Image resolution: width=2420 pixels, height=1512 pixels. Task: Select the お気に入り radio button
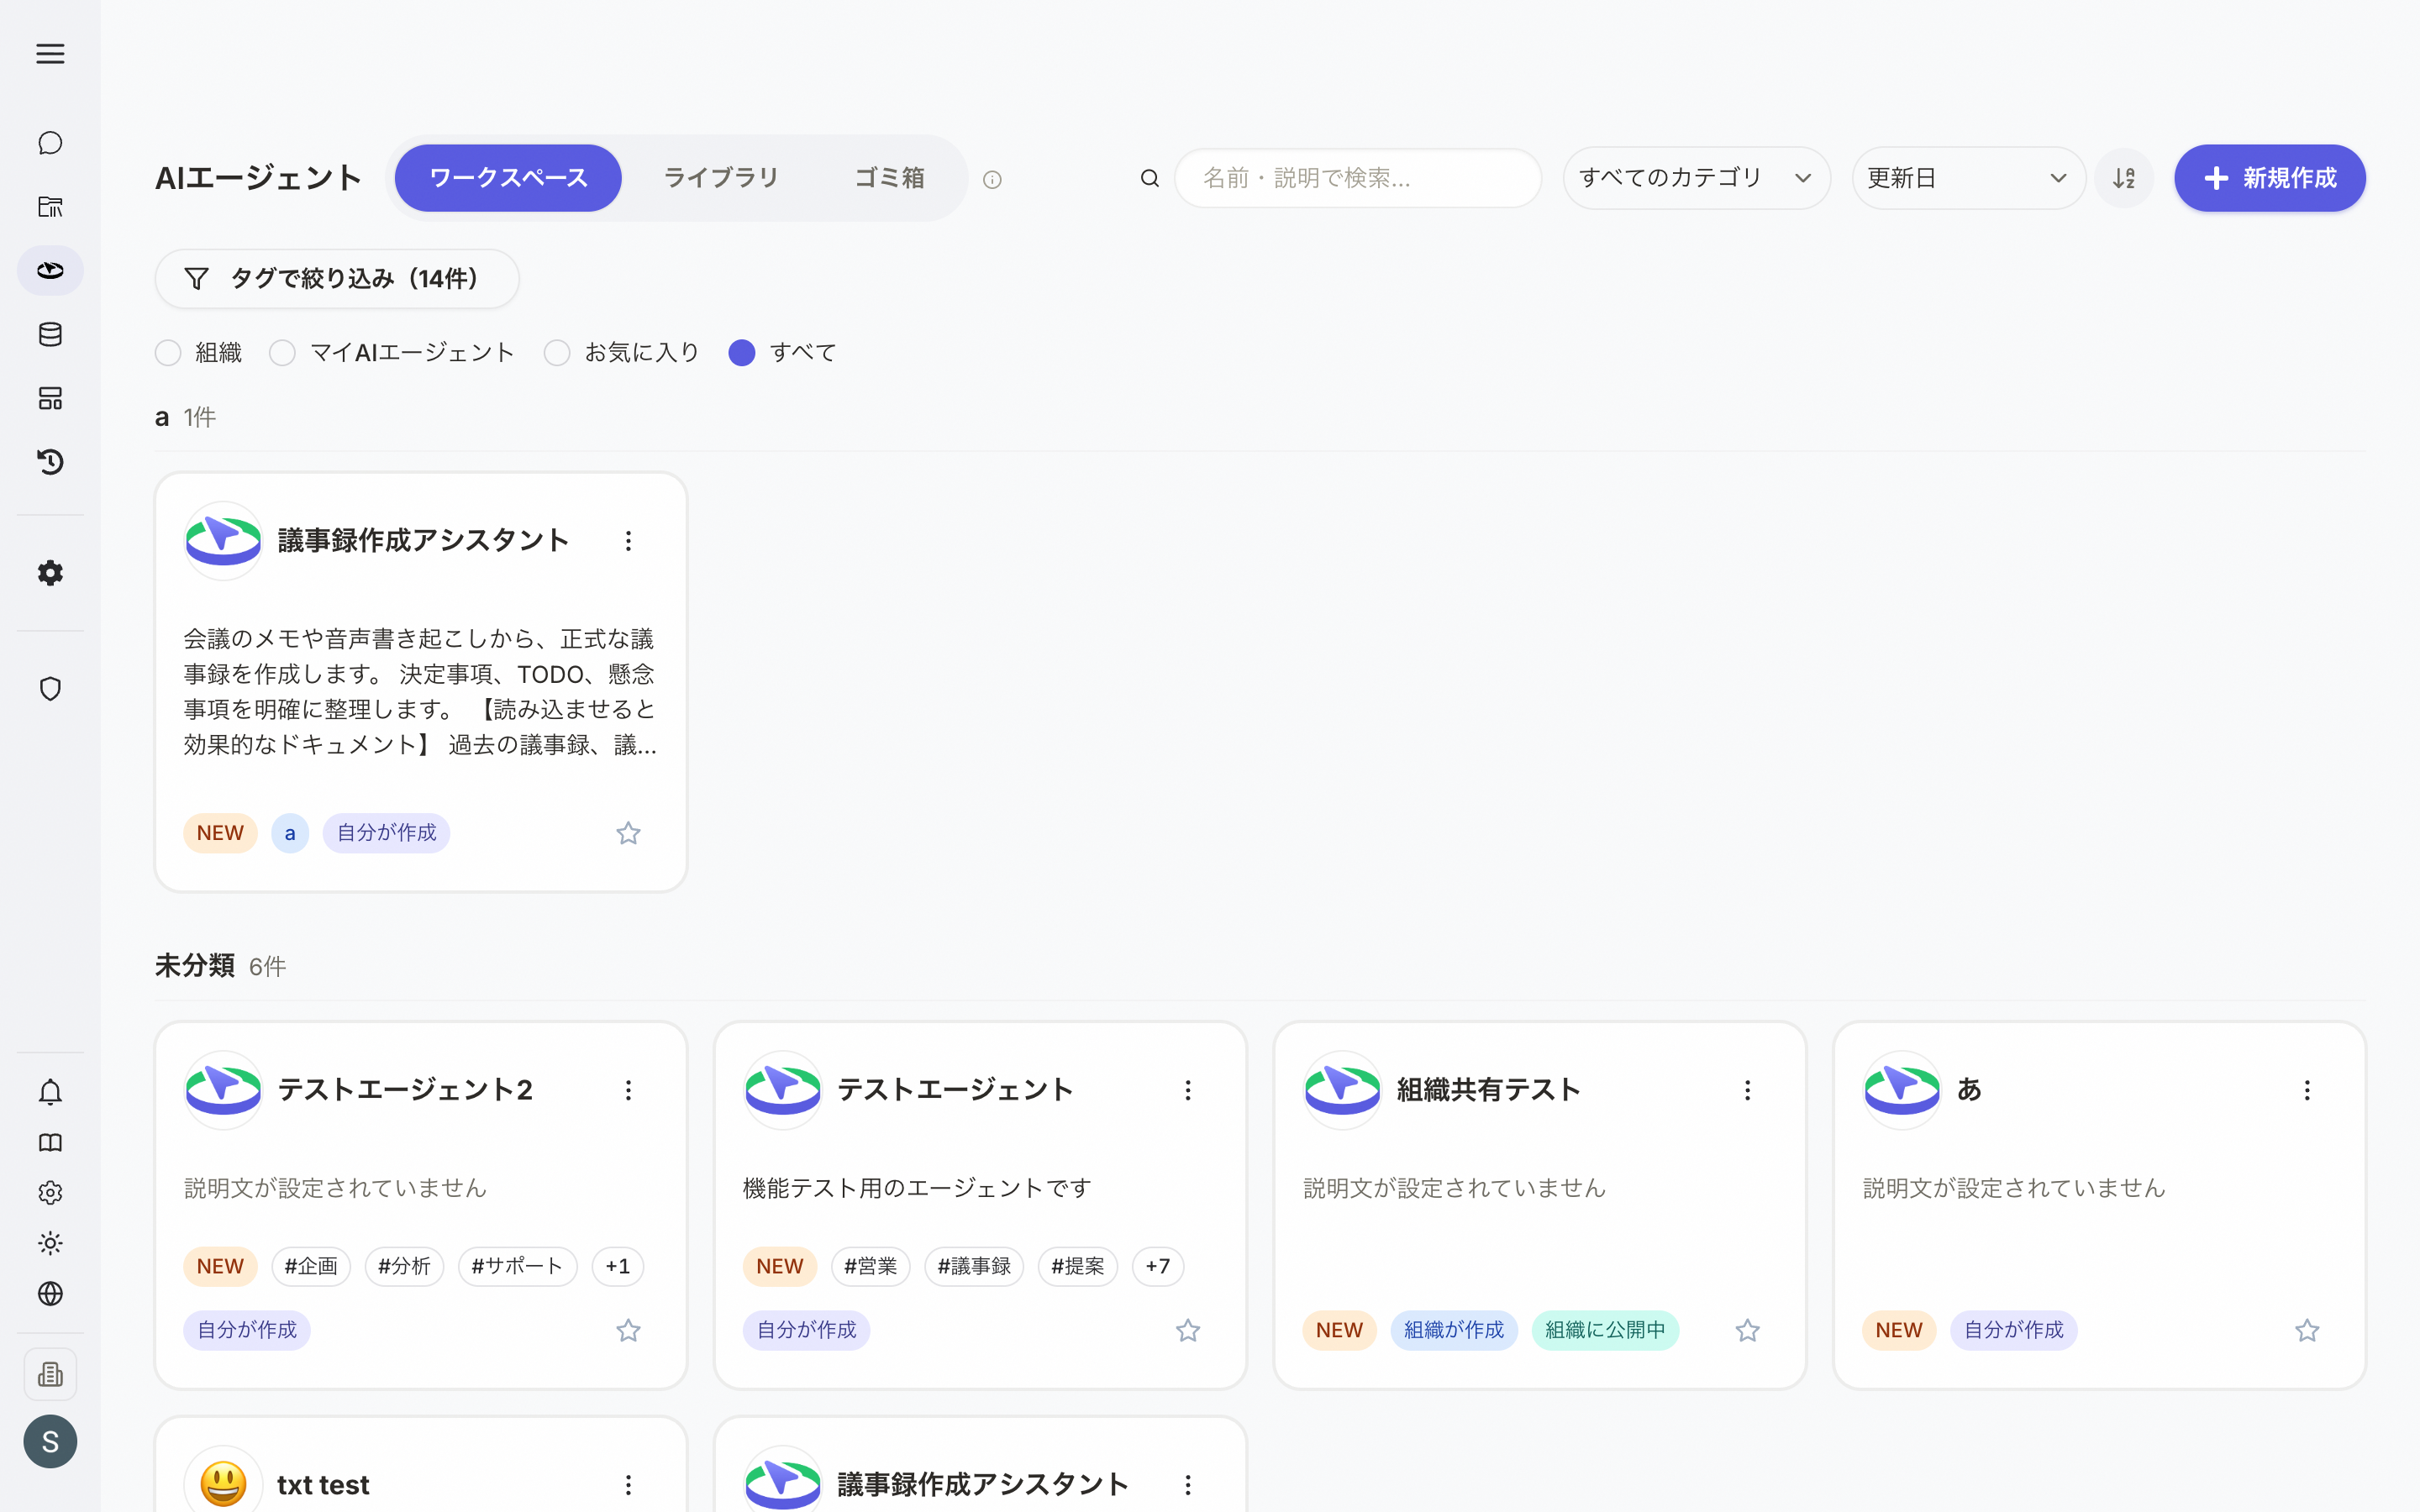pos(557,353)
